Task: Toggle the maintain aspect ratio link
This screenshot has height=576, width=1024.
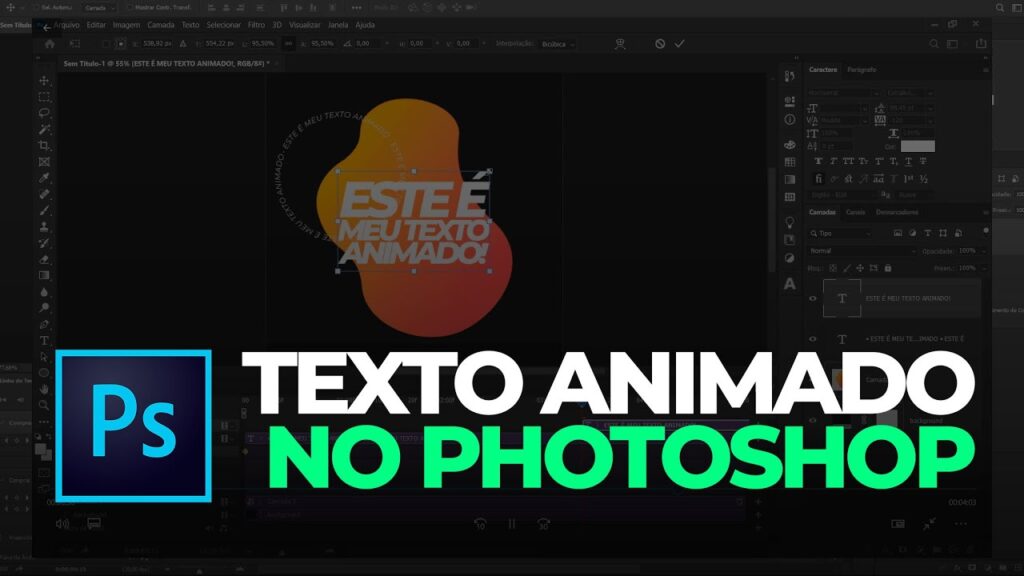Action: coord(288,44)
